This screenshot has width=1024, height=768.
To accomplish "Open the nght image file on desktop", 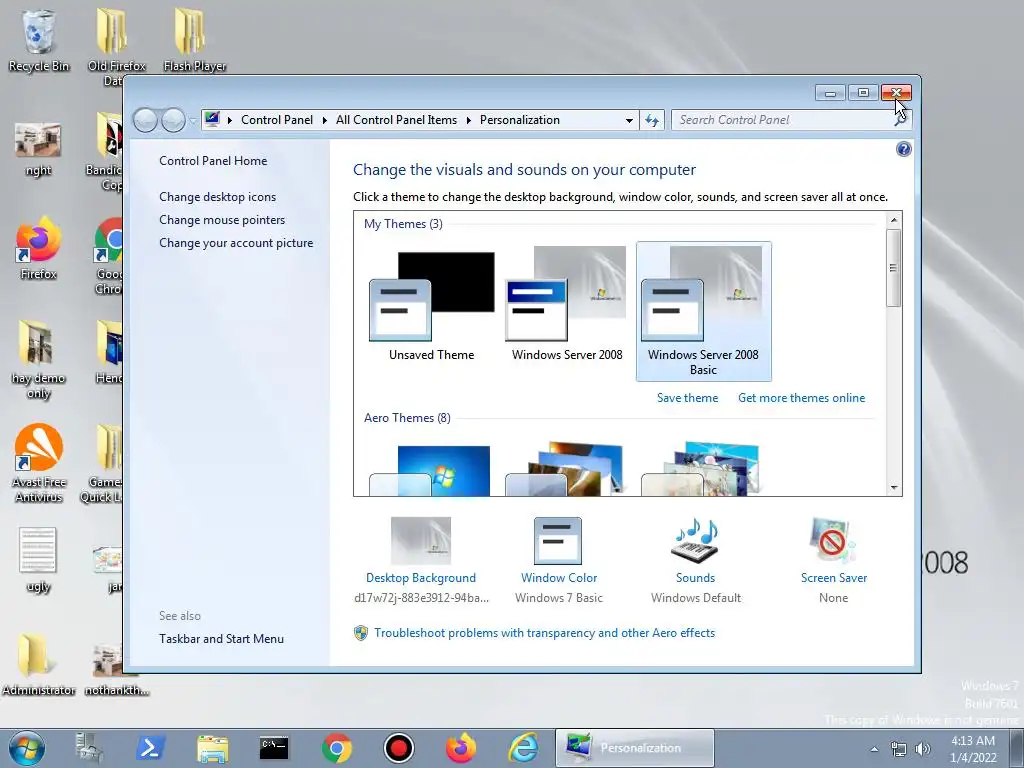I will (x=39, y=149).
